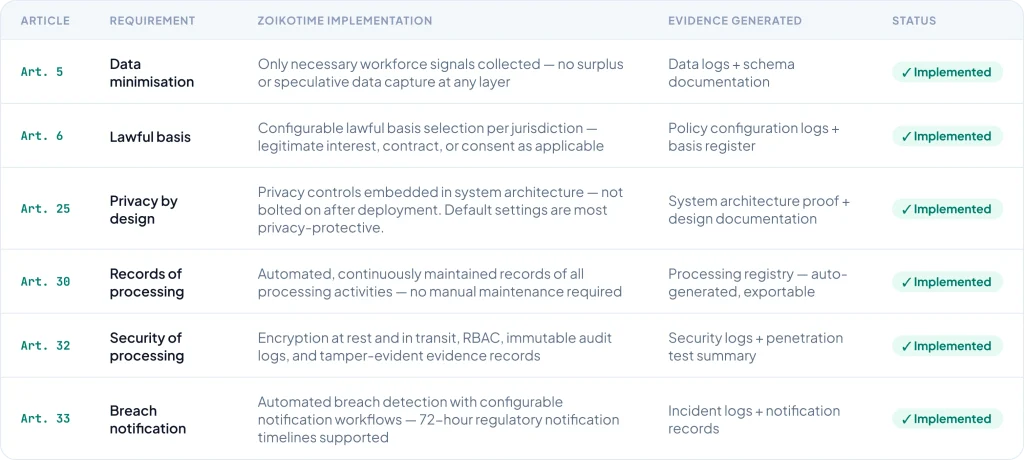Click the Breach notification requirement title

(147, 419)
